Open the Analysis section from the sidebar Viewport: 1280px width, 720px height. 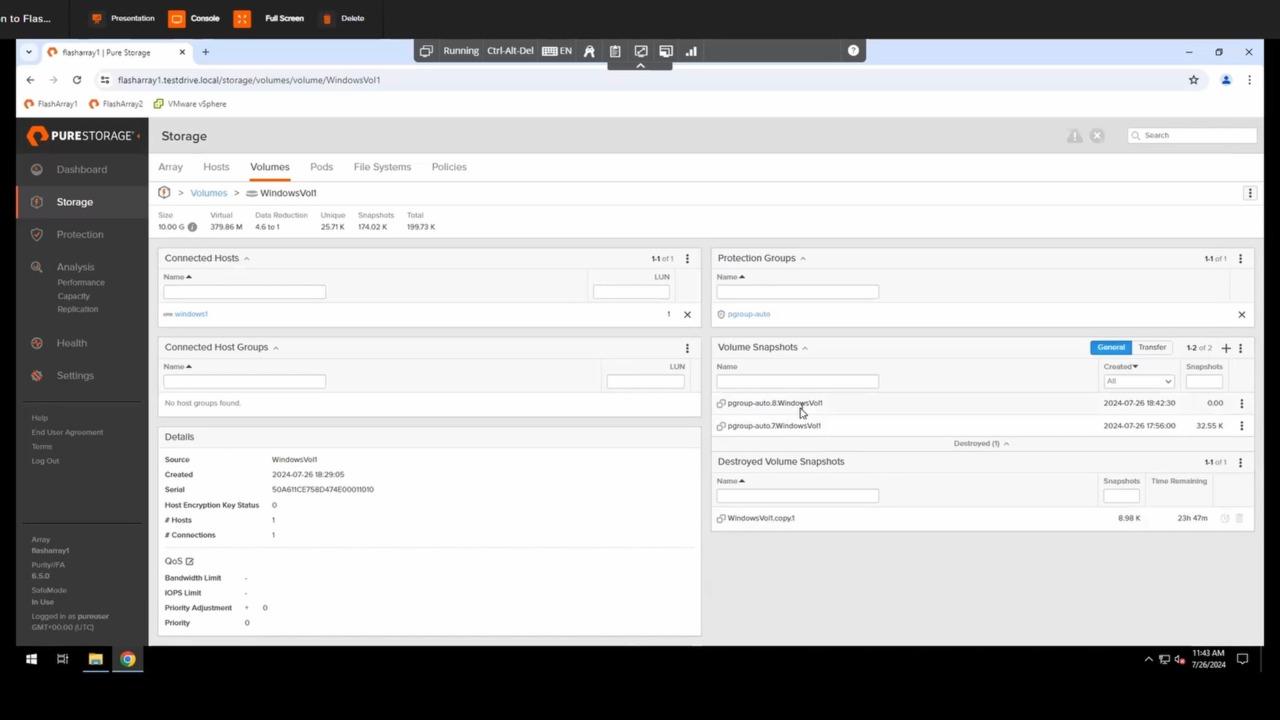75,266
